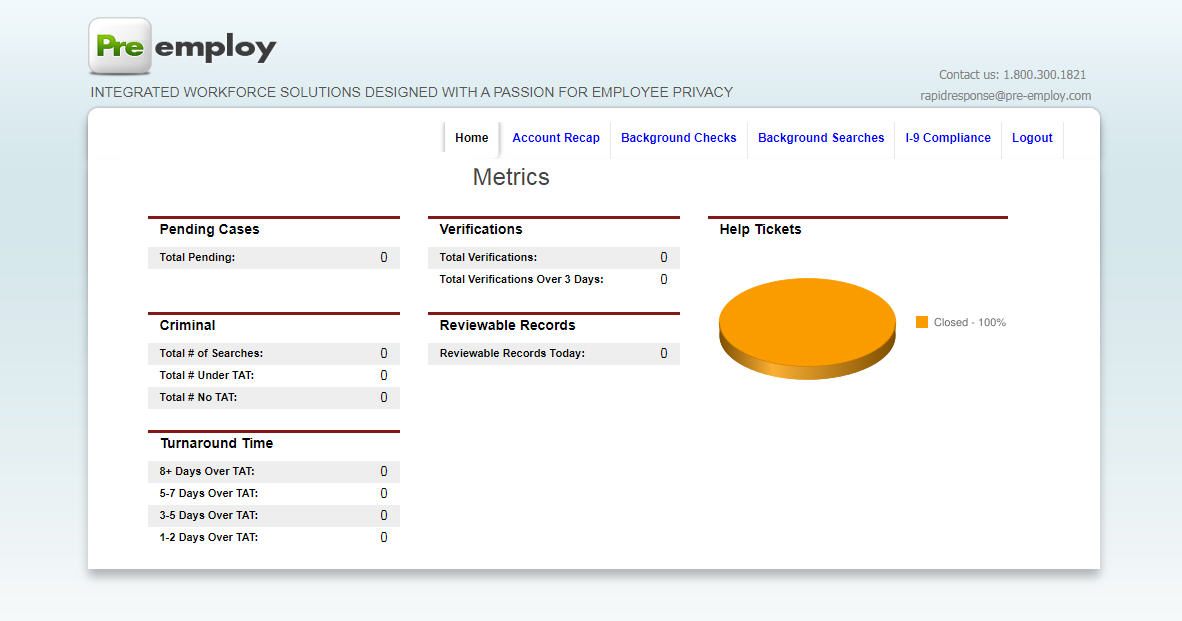Open the Background Checks section
The width and height of the screenshot is (1182, 621).
pos(678,138)
